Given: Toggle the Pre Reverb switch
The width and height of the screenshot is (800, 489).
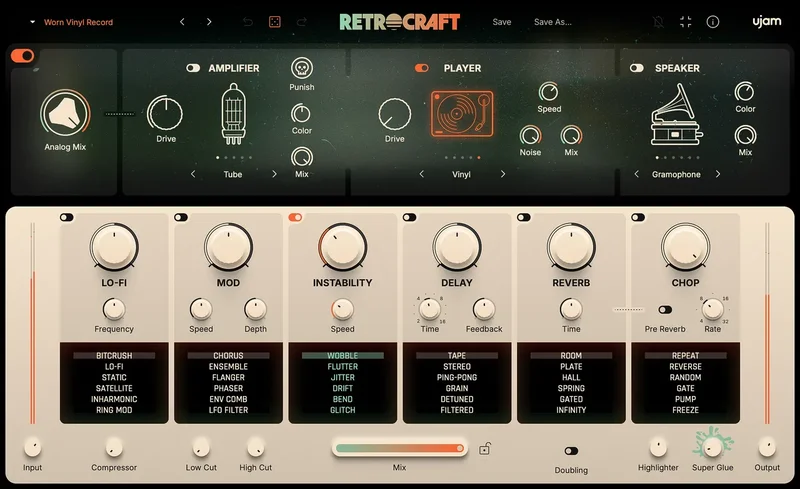Looking at the screenshot, I should [x=665, y=310].
